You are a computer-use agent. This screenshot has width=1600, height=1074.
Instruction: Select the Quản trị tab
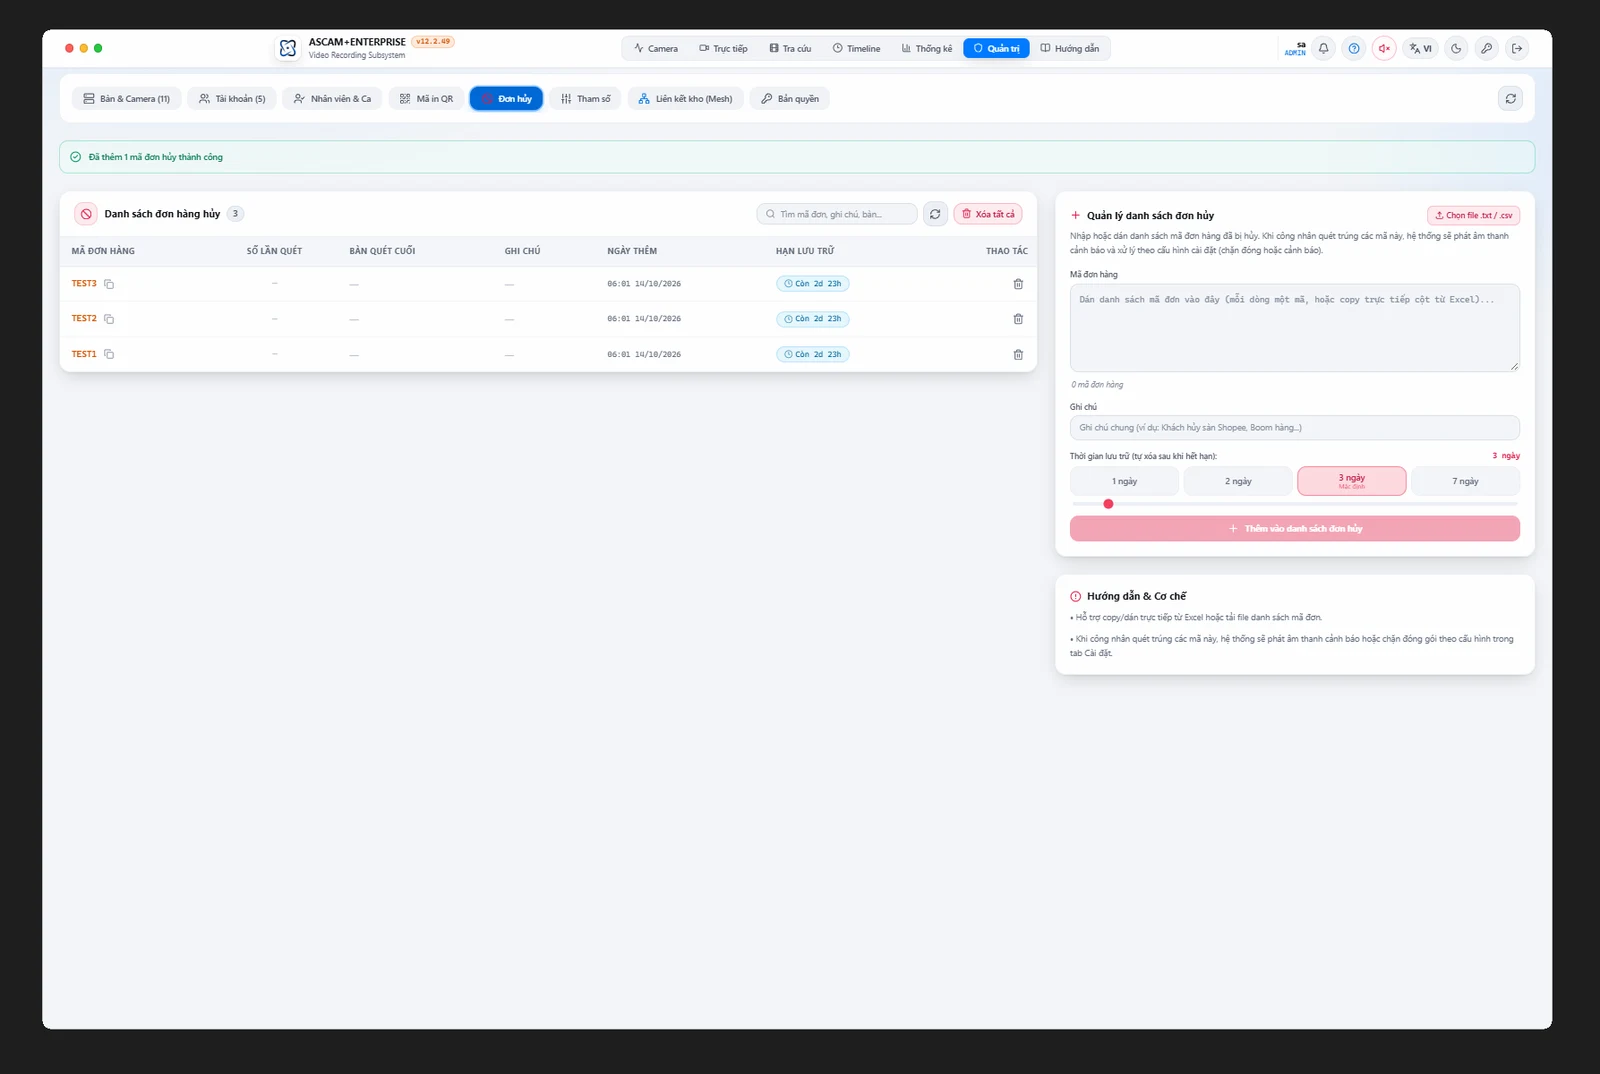click(996, 48)
